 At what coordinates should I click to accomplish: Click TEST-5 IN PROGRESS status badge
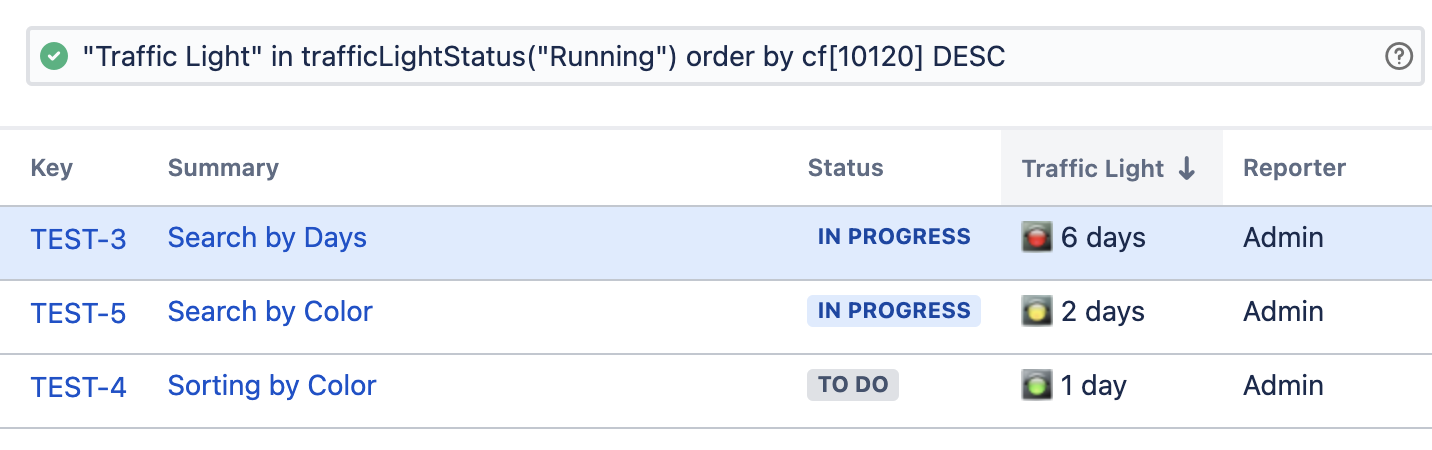pyautogui.click(x=894, y=311)
